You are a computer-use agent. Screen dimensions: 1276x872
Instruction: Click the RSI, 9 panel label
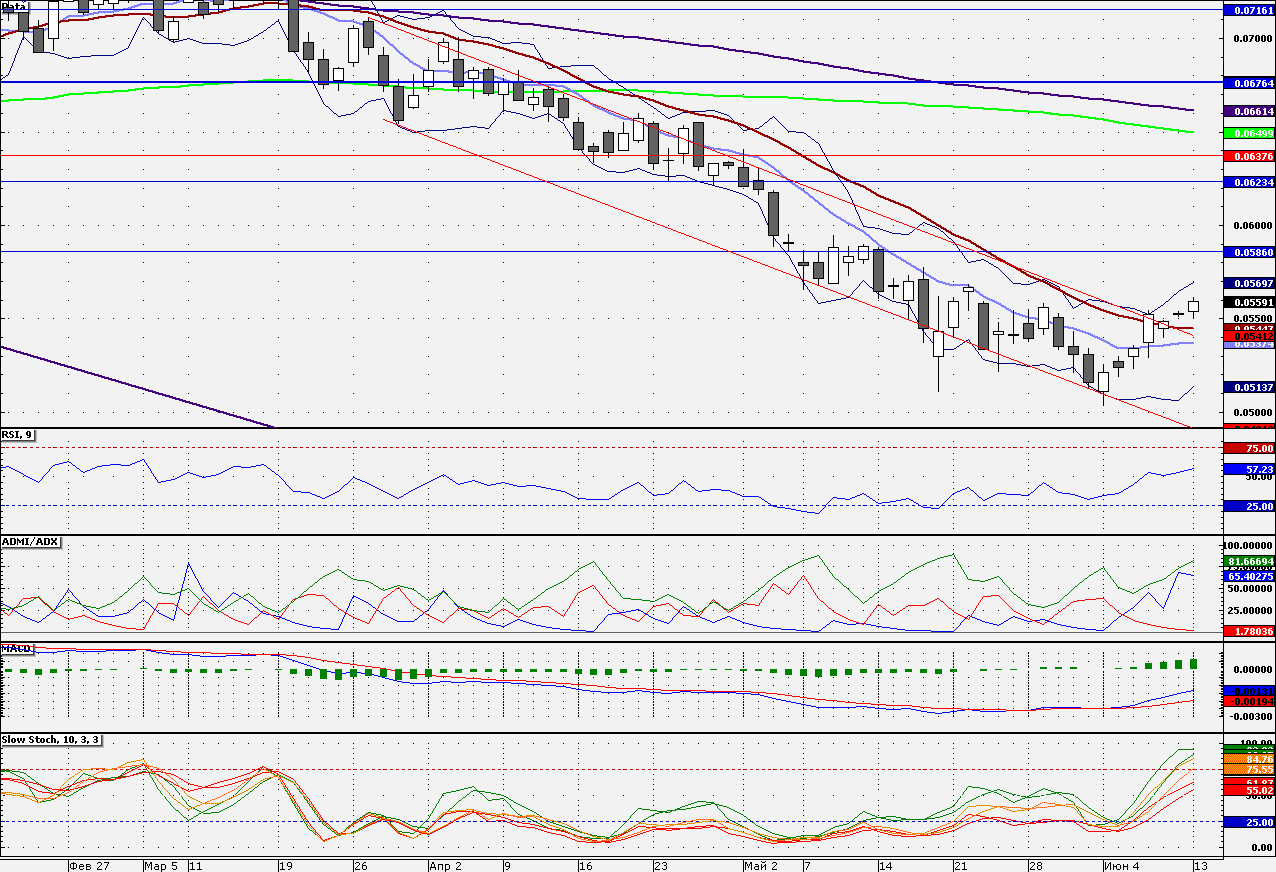(x=17, y=435)
